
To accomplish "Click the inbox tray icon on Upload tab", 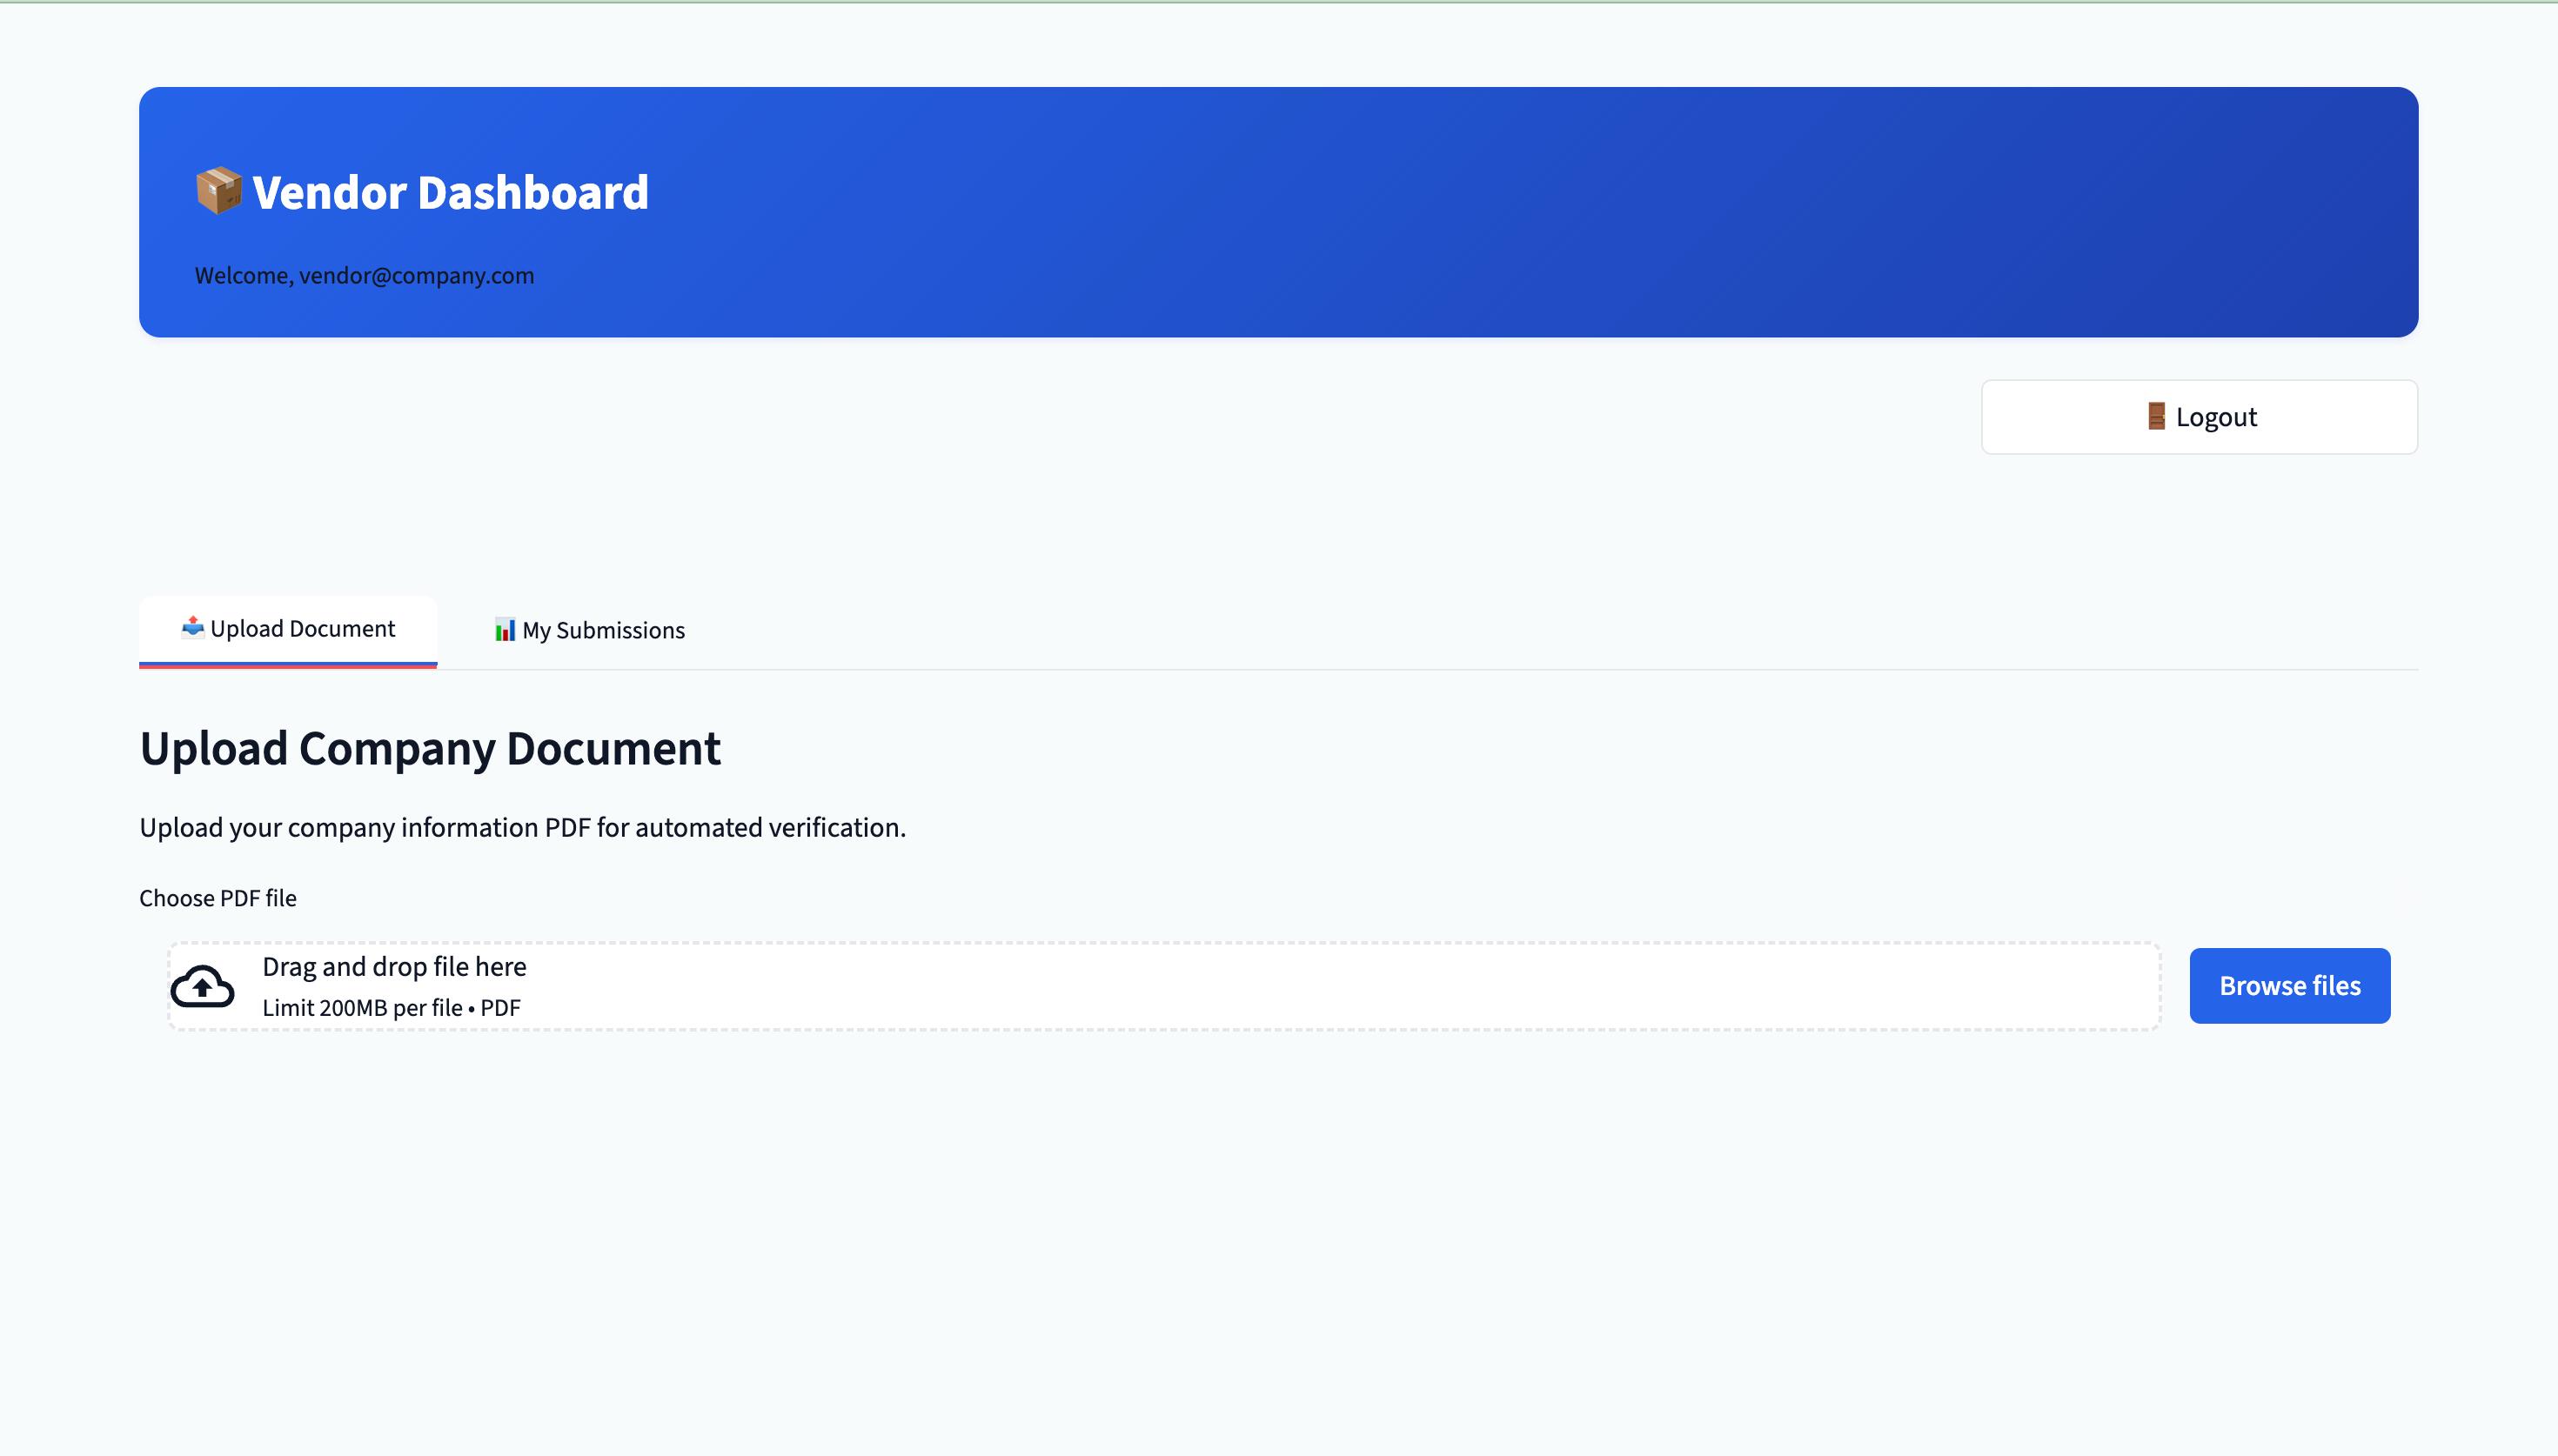I will tap(192, 627).
